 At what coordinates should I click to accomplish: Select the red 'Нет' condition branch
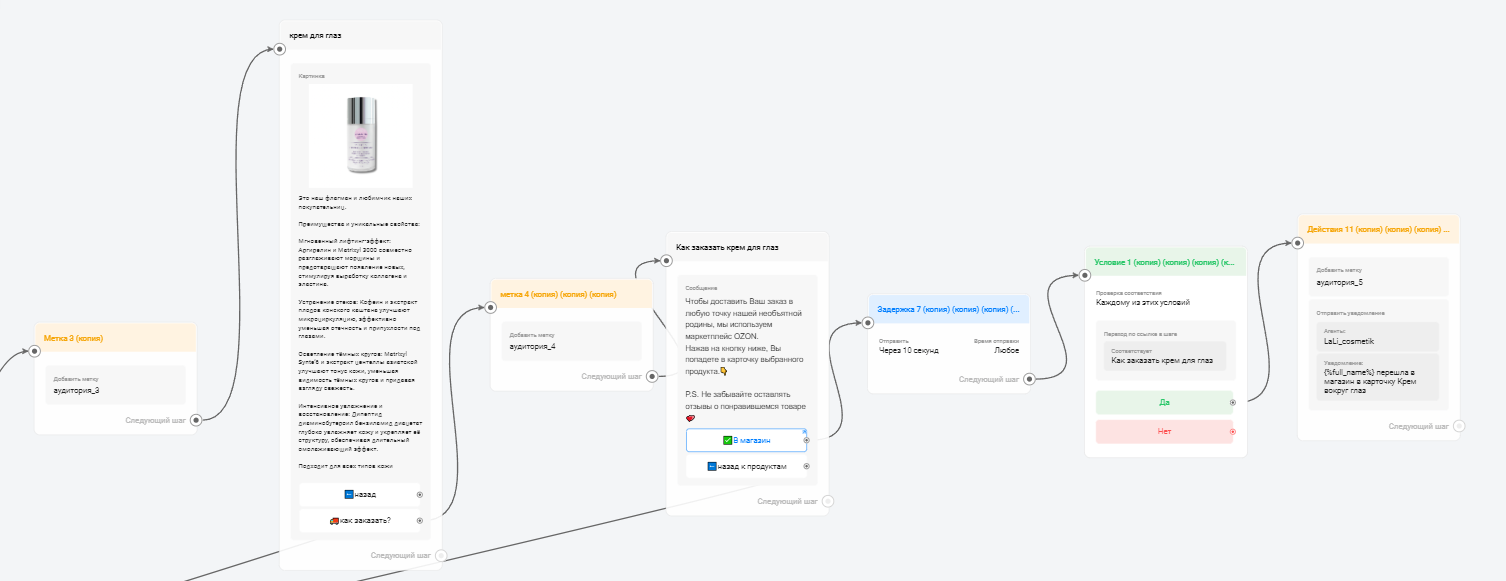point(1163,432)
